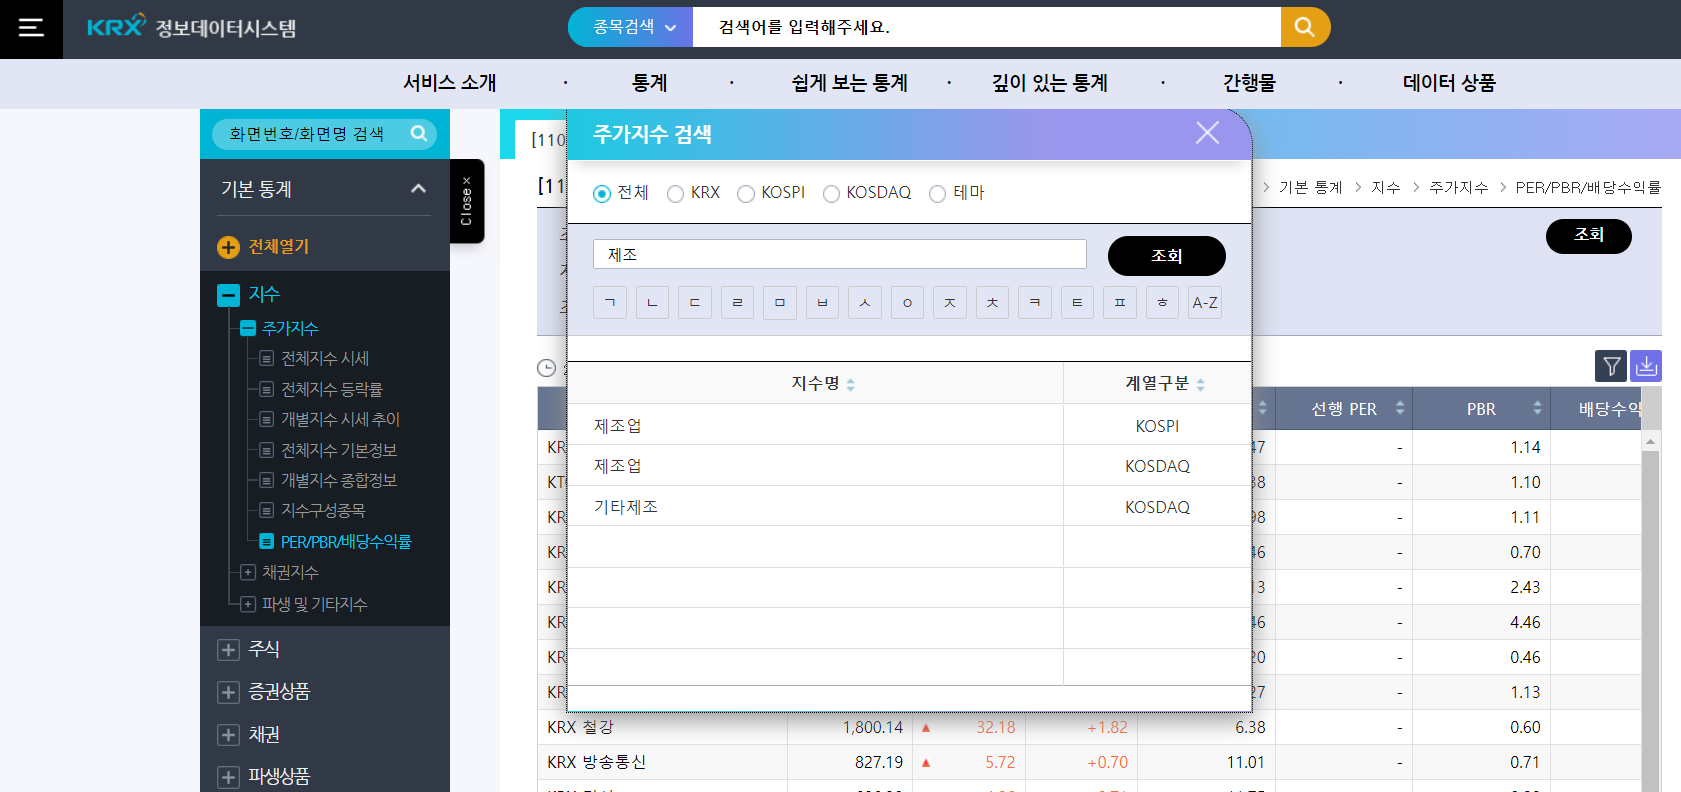Screen dimensions: 1681x792
Task: Open the 쉽게 보는 통계 menu
Action: click(x=850, y=83)
